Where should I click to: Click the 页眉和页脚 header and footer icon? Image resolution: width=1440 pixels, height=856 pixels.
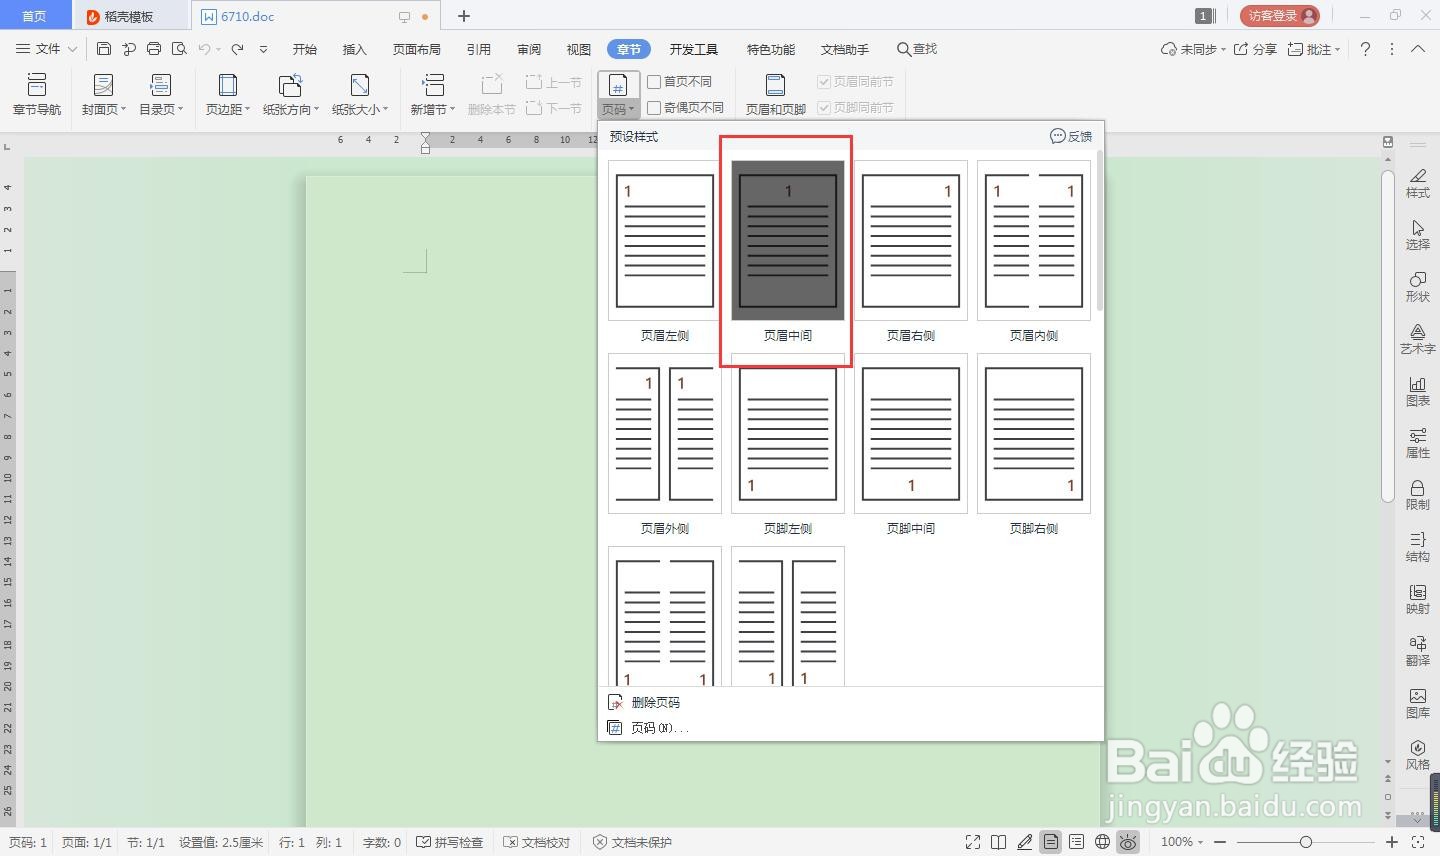point(775,95)
